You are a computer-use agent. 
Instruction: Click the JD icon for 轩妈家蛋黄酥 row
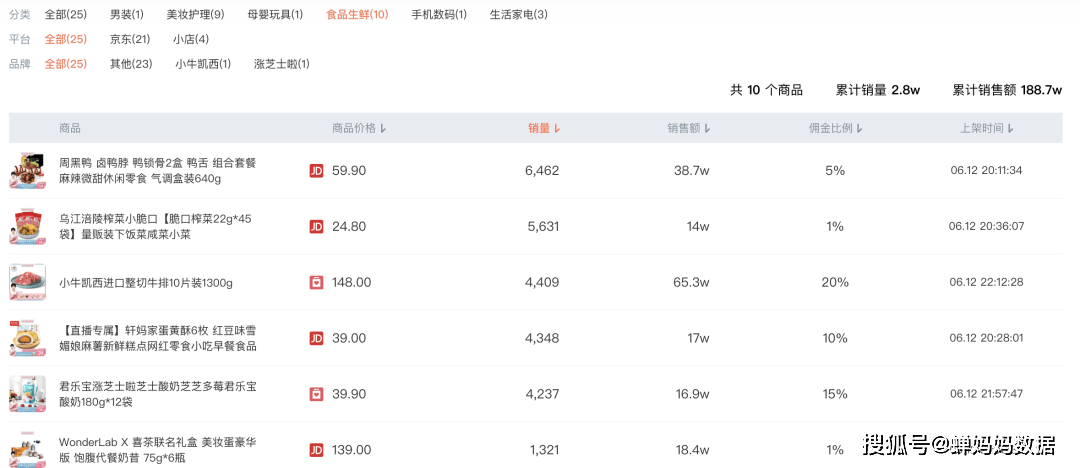pyautogui.click(x=316, y=339)
